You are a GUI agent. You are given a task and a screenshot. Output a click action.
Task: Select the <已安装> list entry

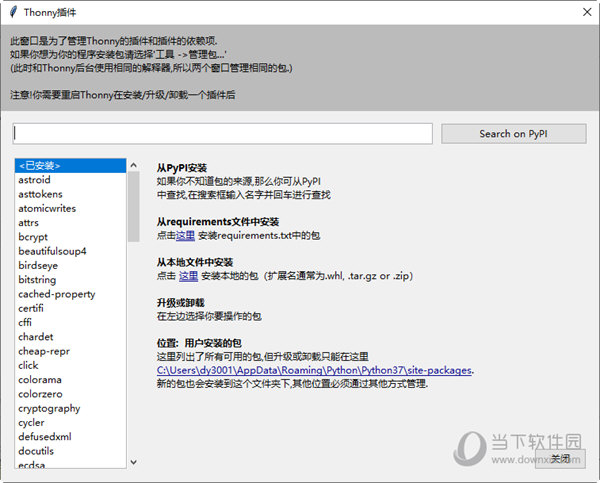70,166
